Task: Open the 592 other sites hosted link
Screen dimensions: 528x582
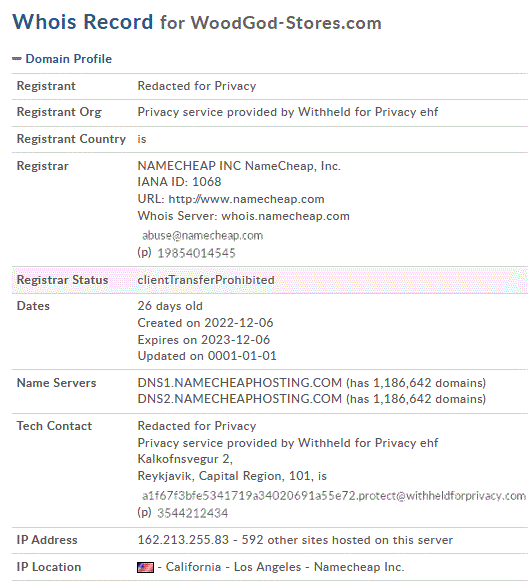Action: (347, 540)
